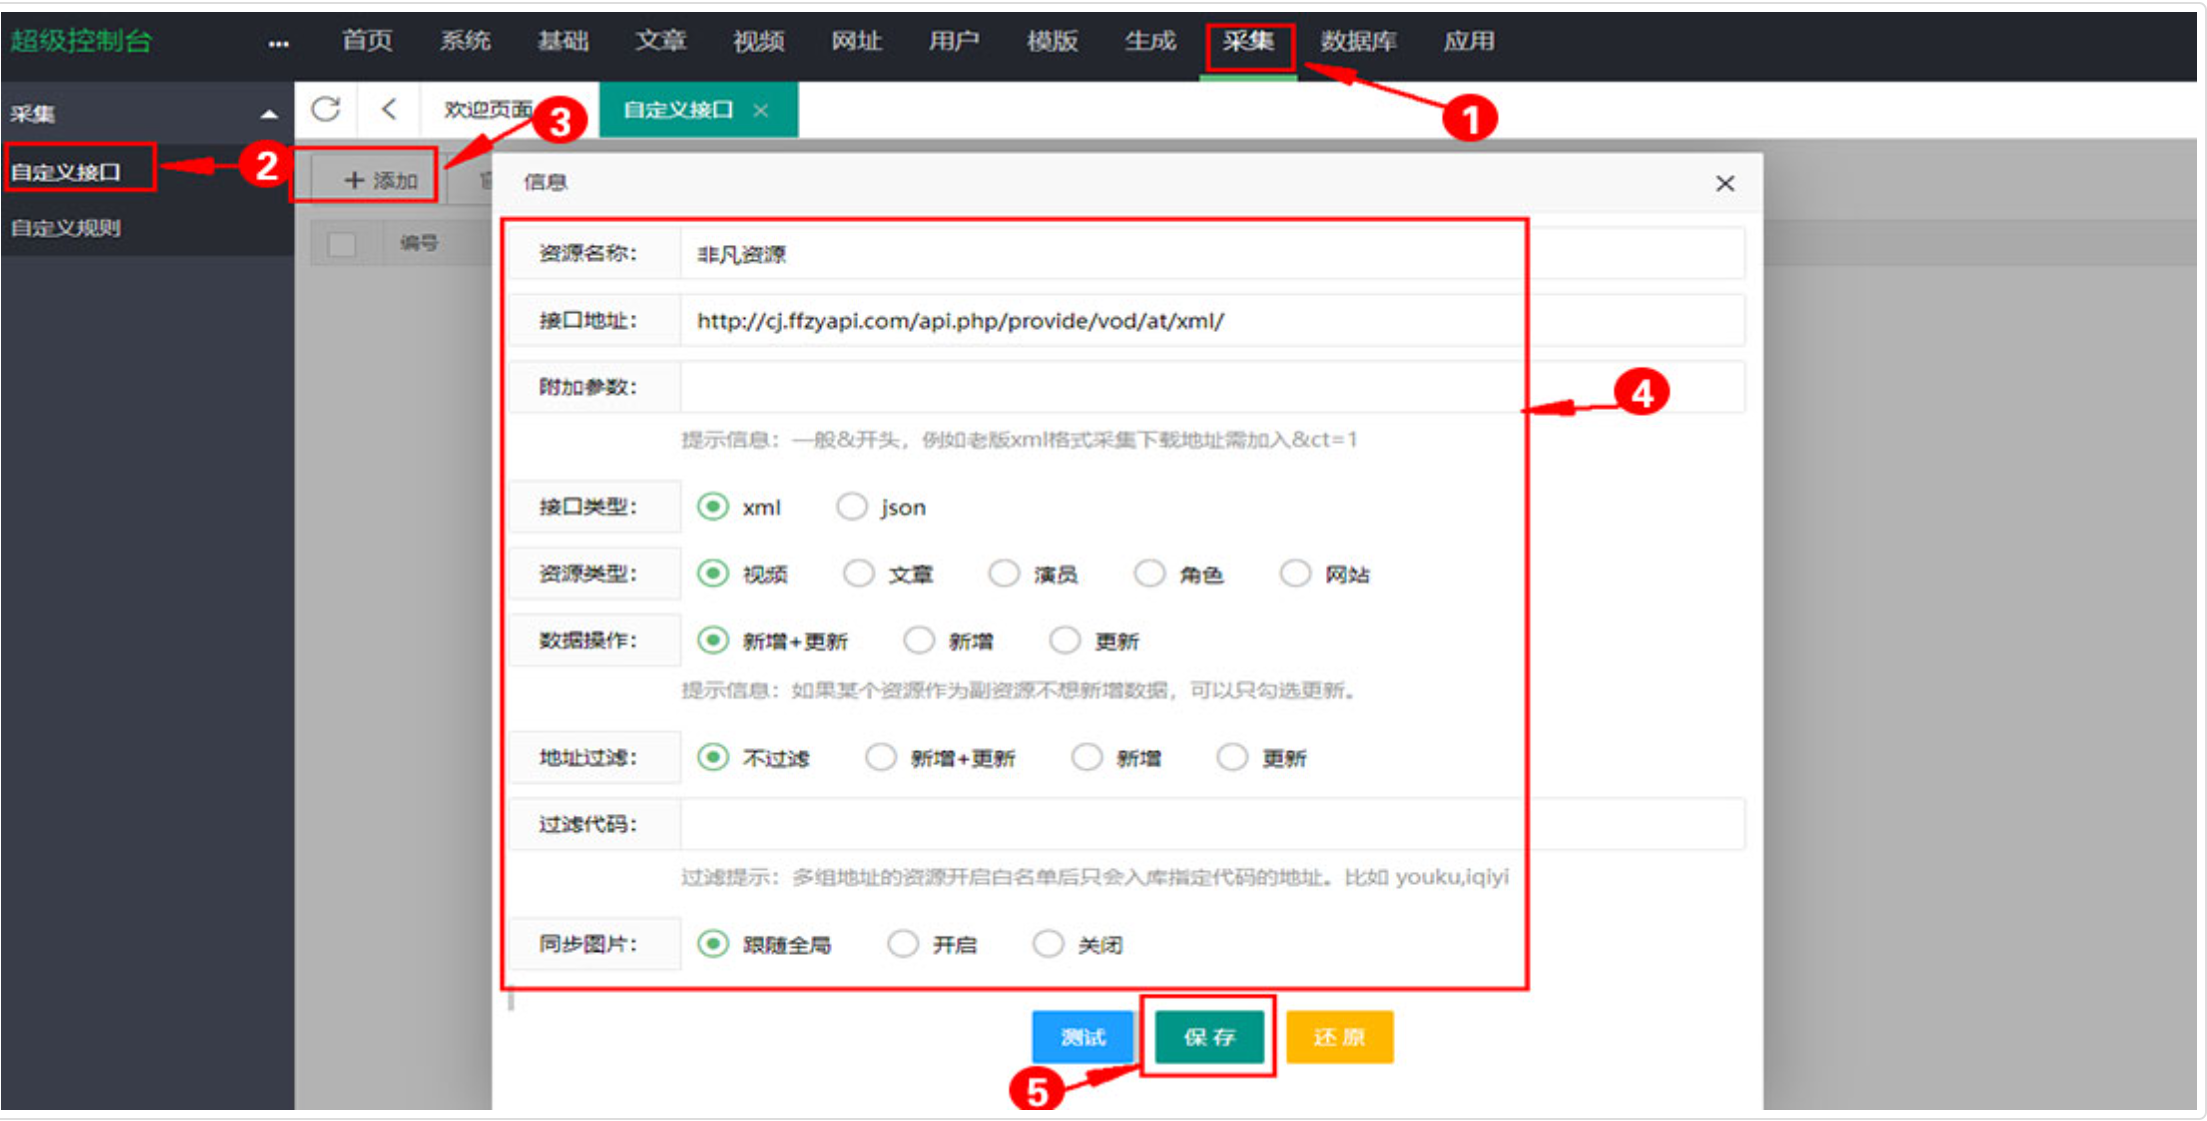Open the 采集 top menu
The image size is (2207, 1121).
pyautogui.click(x=1248, y=41)
